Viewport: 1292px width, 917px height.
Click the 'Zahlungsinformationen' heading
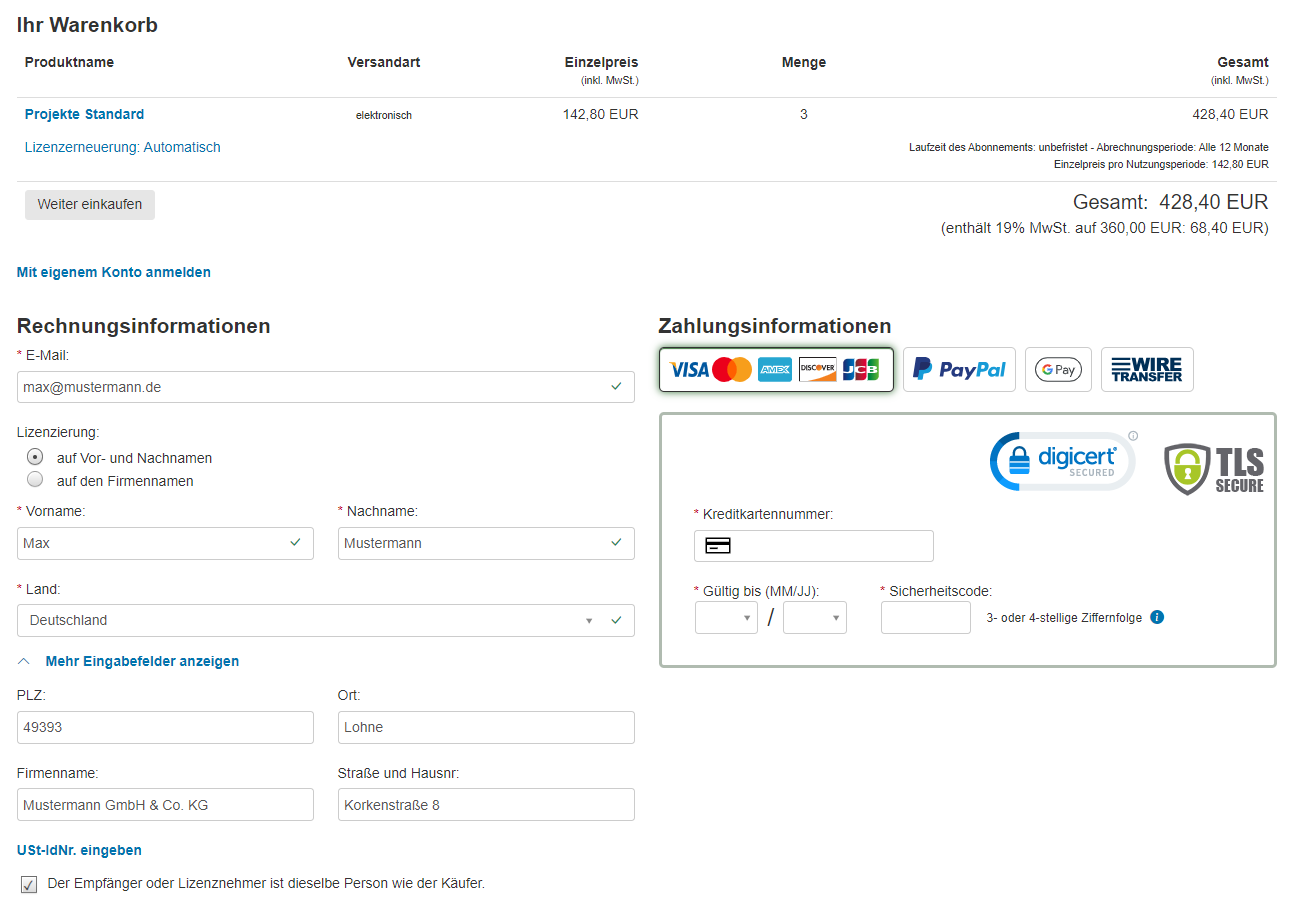tap(775, 326)
